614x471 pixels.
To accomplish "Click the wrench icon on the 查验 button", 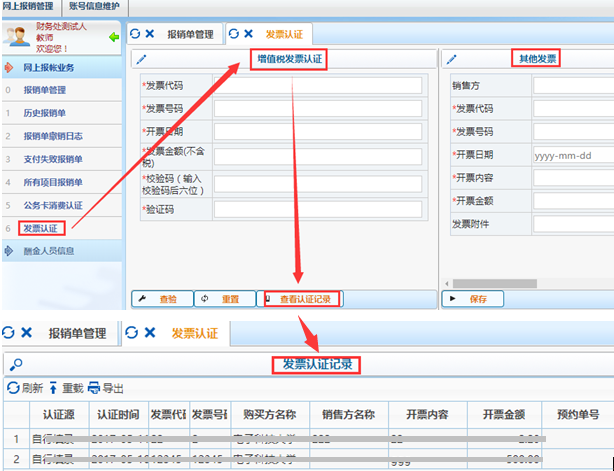I will (143, 299).
